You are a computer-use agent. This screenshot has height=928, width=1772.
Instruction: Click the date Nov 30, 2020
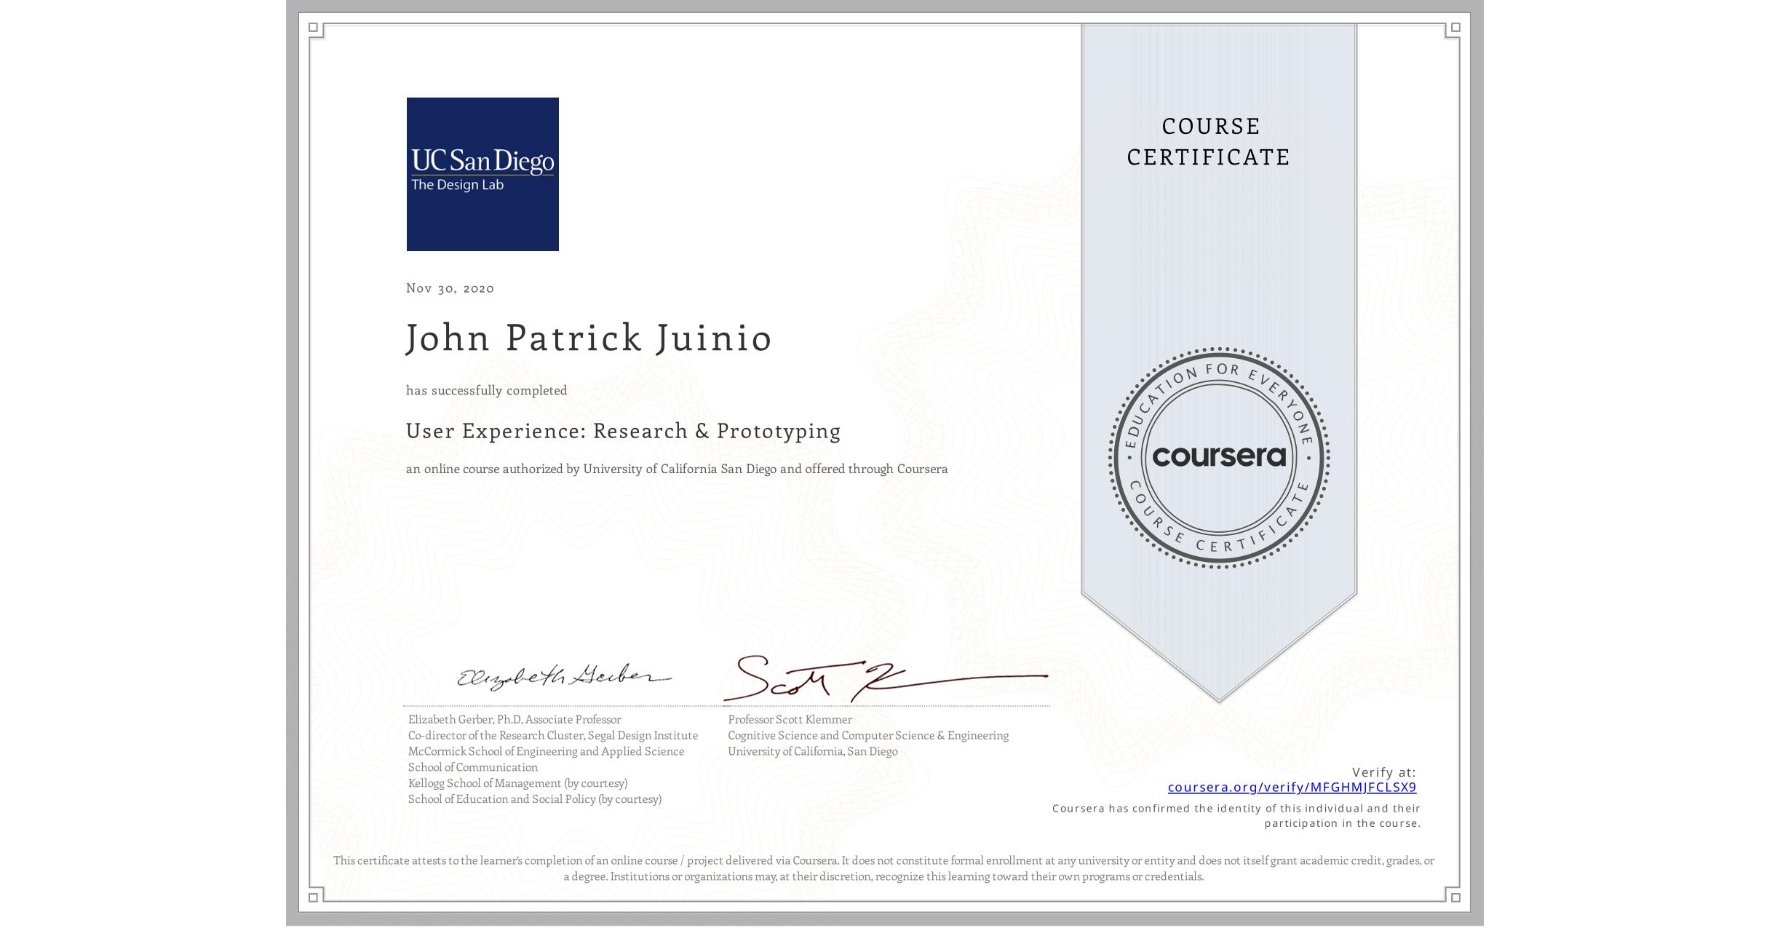click(x=449, y=288)
